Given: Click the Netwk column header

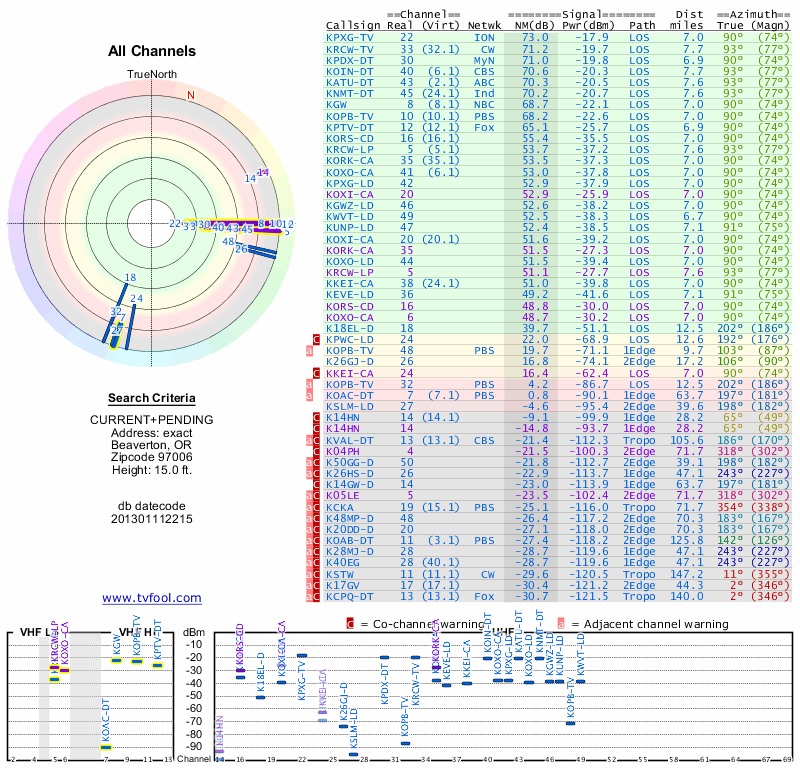Looking at the screenshot, I should 484,26.
